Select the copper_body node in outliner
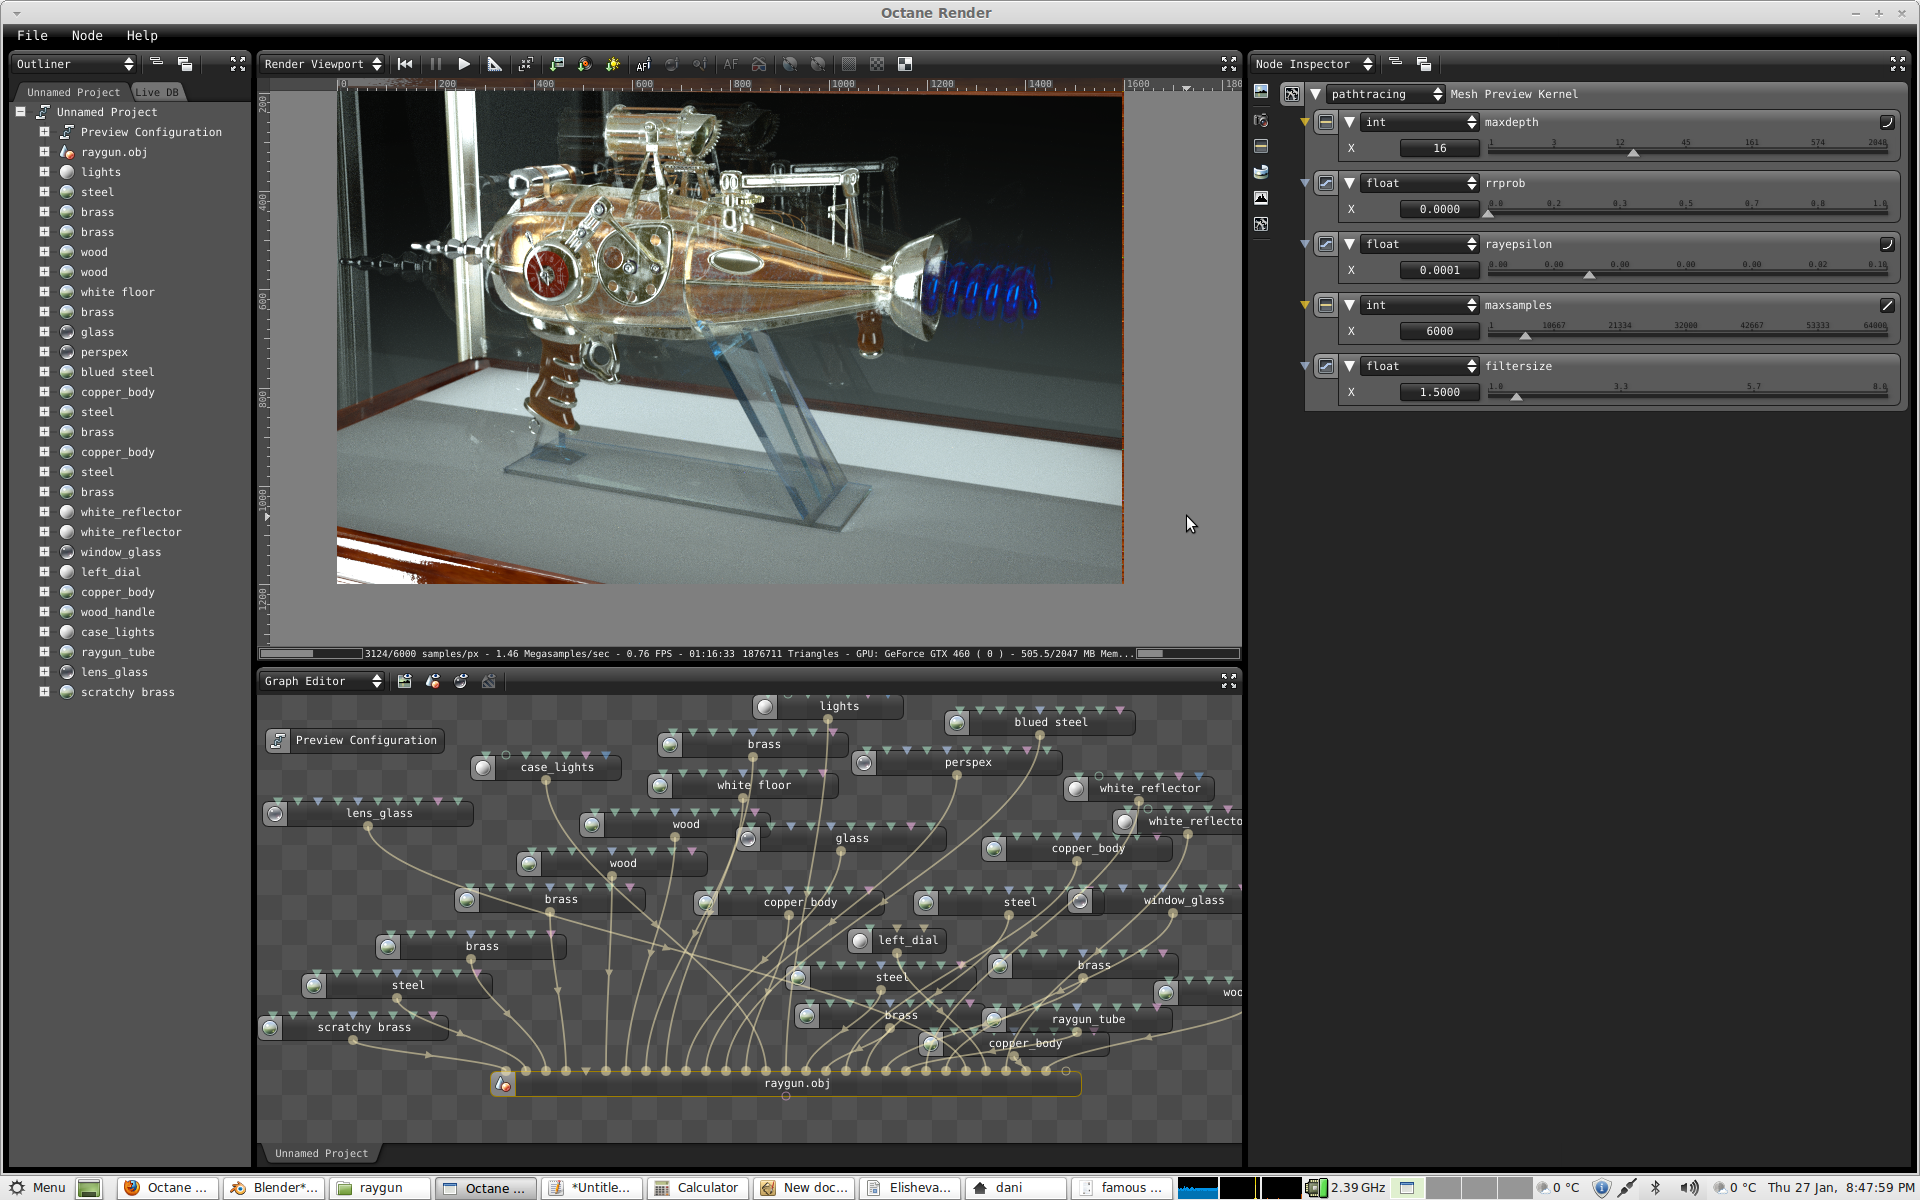The height and width of the screenshot is (1200, 1920). [x=117, y=392]
